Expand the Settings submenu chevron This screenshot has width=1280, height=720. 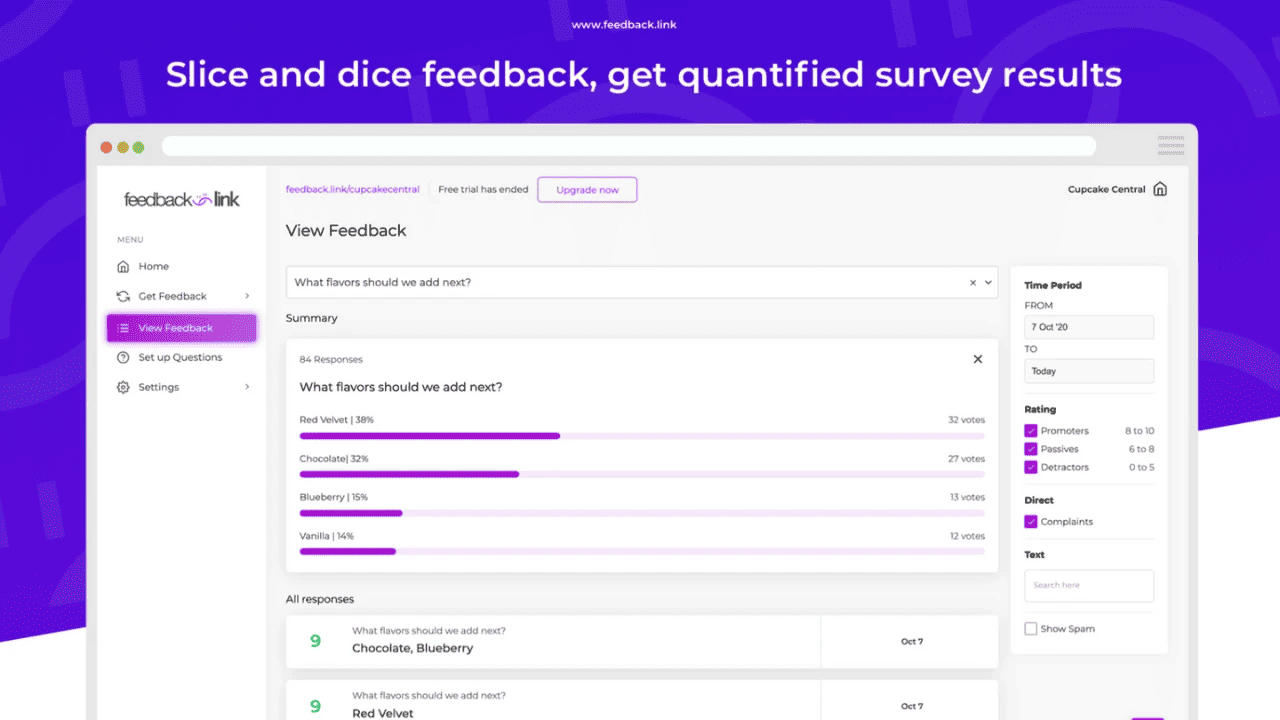247,387
